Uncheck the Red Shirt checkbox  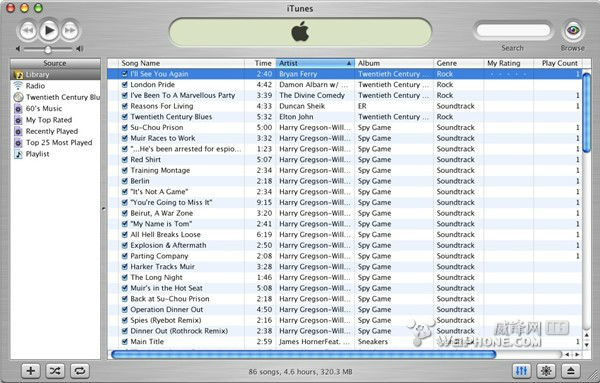click(x=124, y=160)
